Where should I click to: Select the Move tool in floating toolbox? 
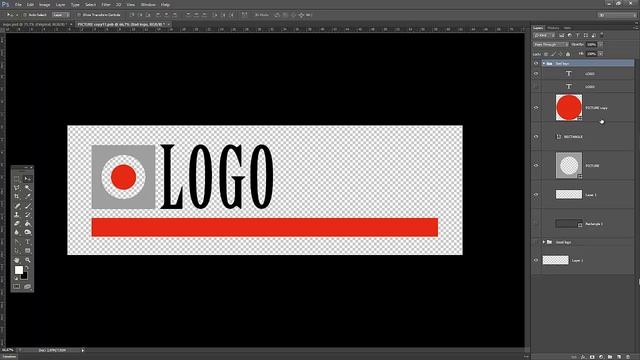[x=28, y=179]
